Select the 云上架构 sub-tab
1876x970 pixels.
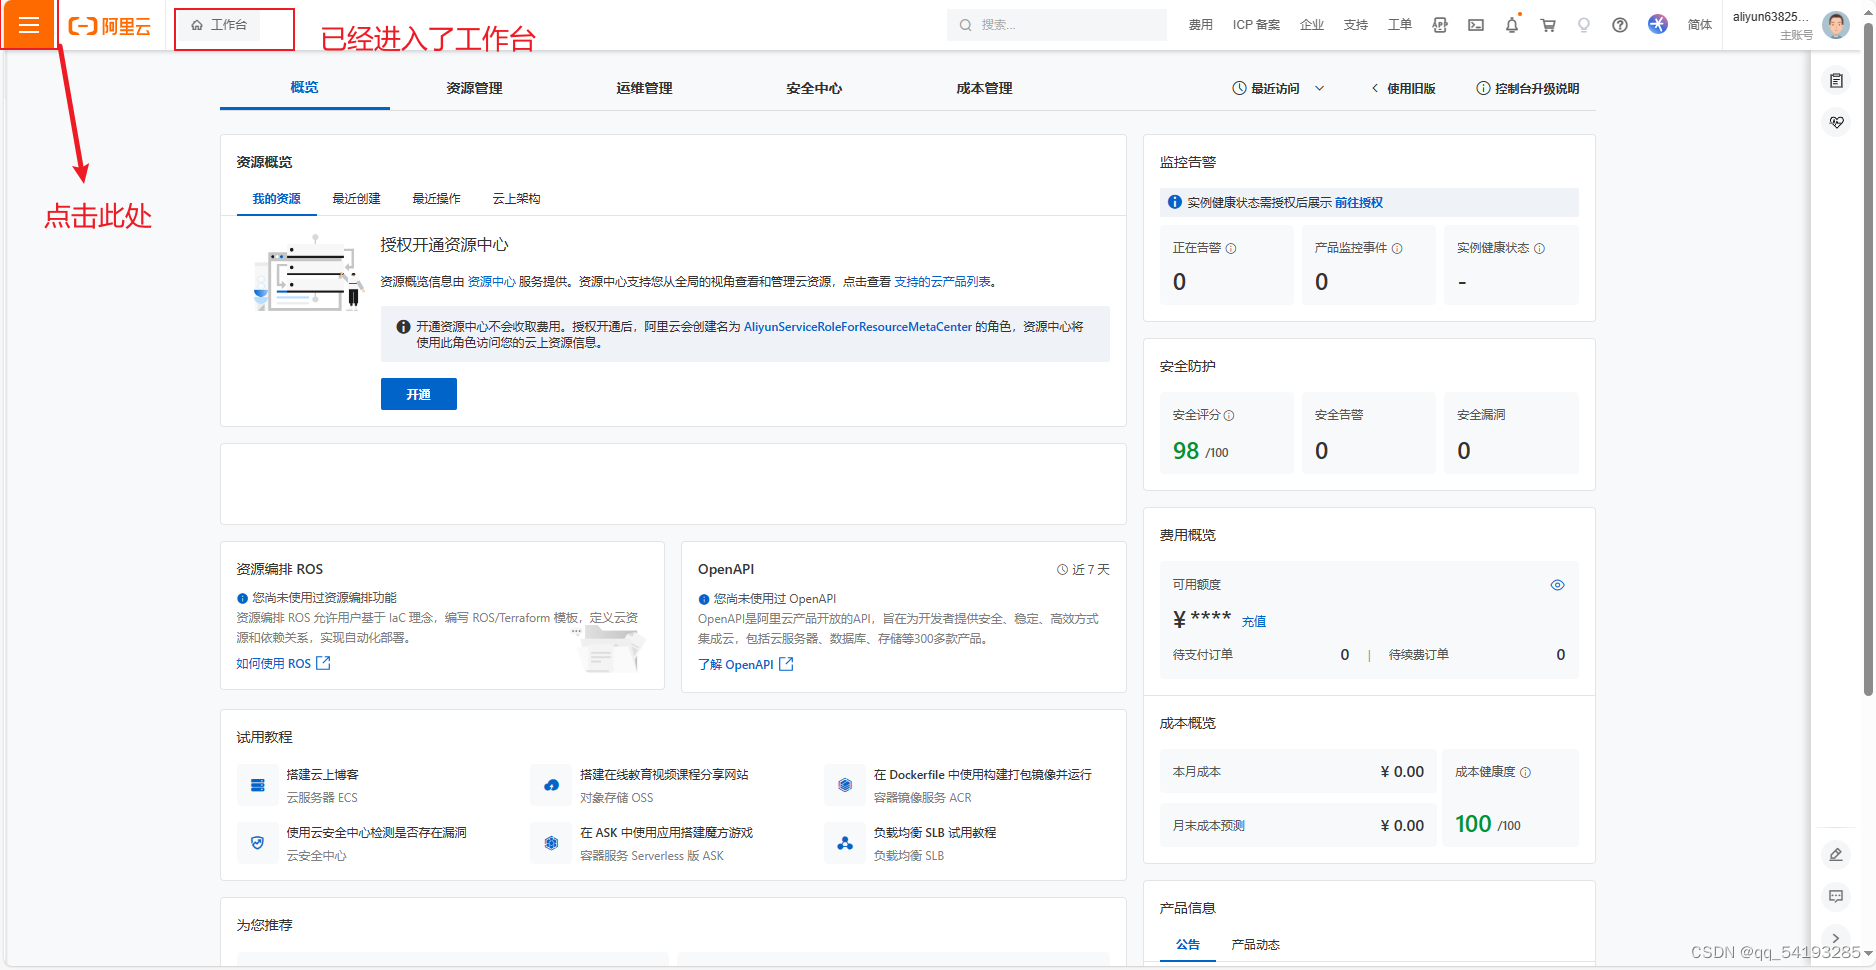pos(516,199)
